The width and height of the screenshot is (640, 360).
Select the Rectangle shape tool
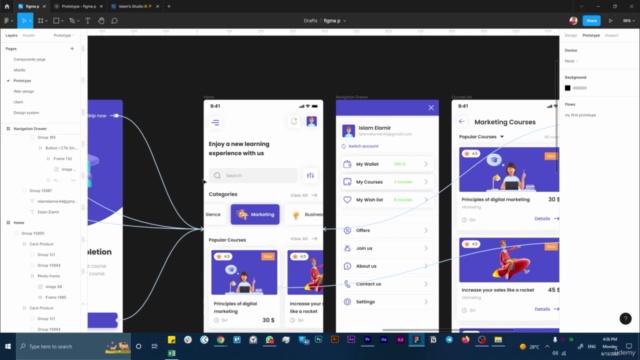pos(56,20)
